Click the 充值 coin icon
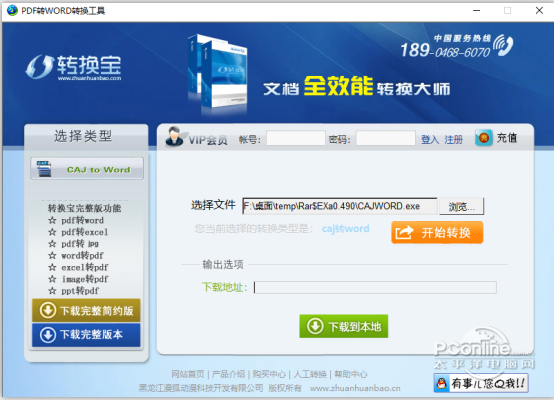This screenshot has height=400, width=554. click(484, 137)
